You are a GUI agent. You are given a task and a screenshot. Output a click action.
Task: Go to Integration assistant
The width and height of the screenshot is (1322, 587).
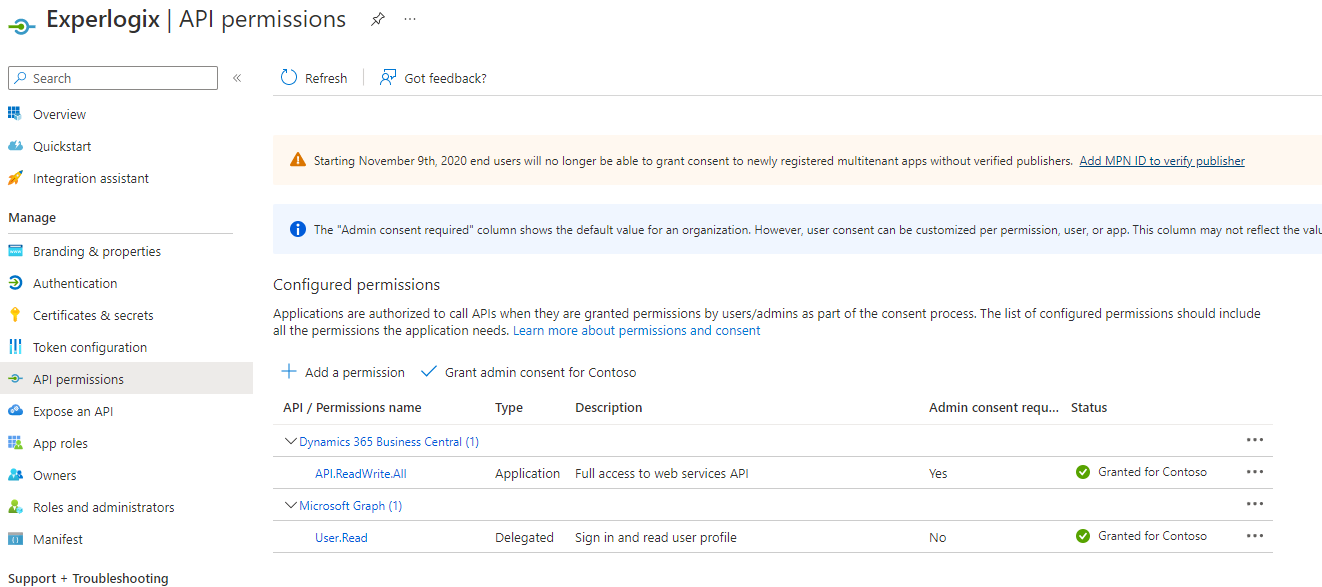click(x=91, y=178)
